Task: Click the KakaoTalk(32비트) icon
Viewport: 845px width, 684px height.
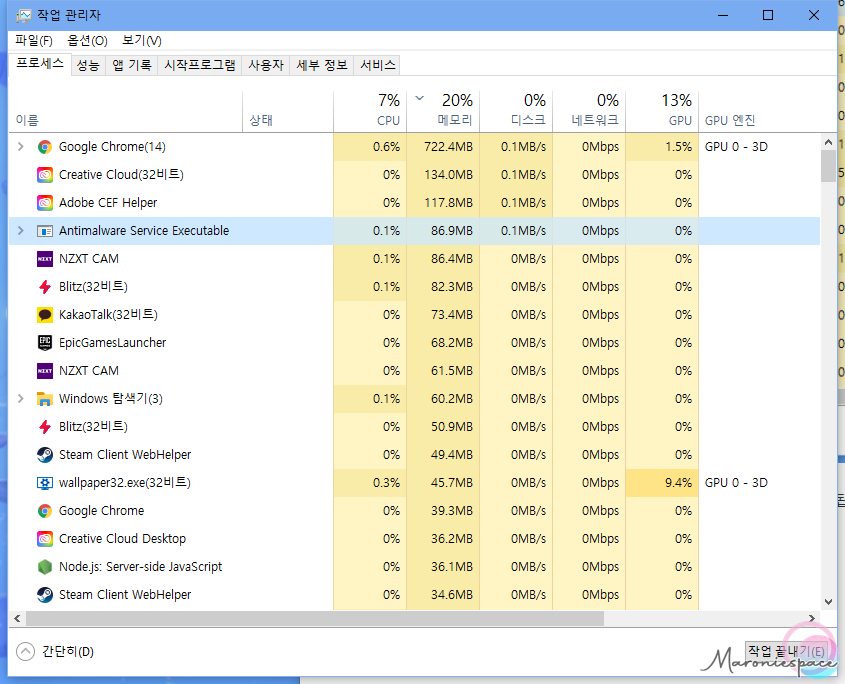Action: tap(45, 315)
